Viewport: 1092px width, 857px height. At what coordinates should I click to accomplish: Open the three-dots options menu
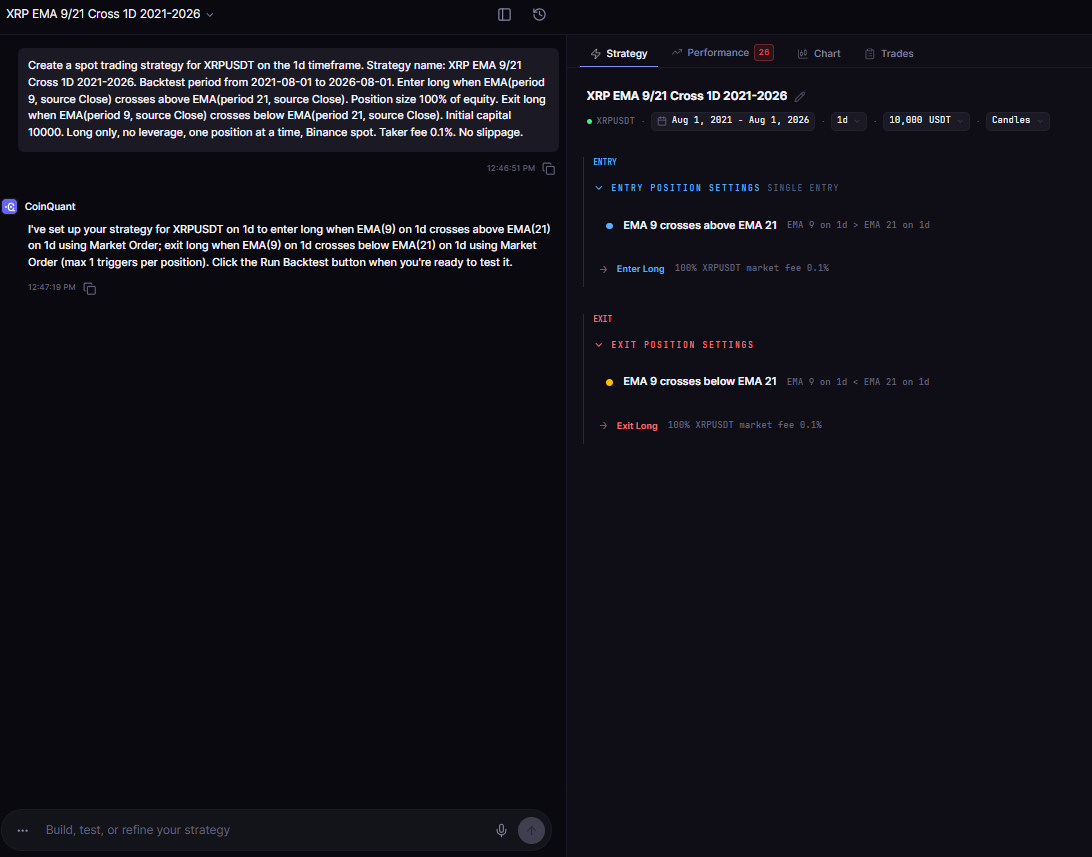pyautogui.click(x=23, y=830)
